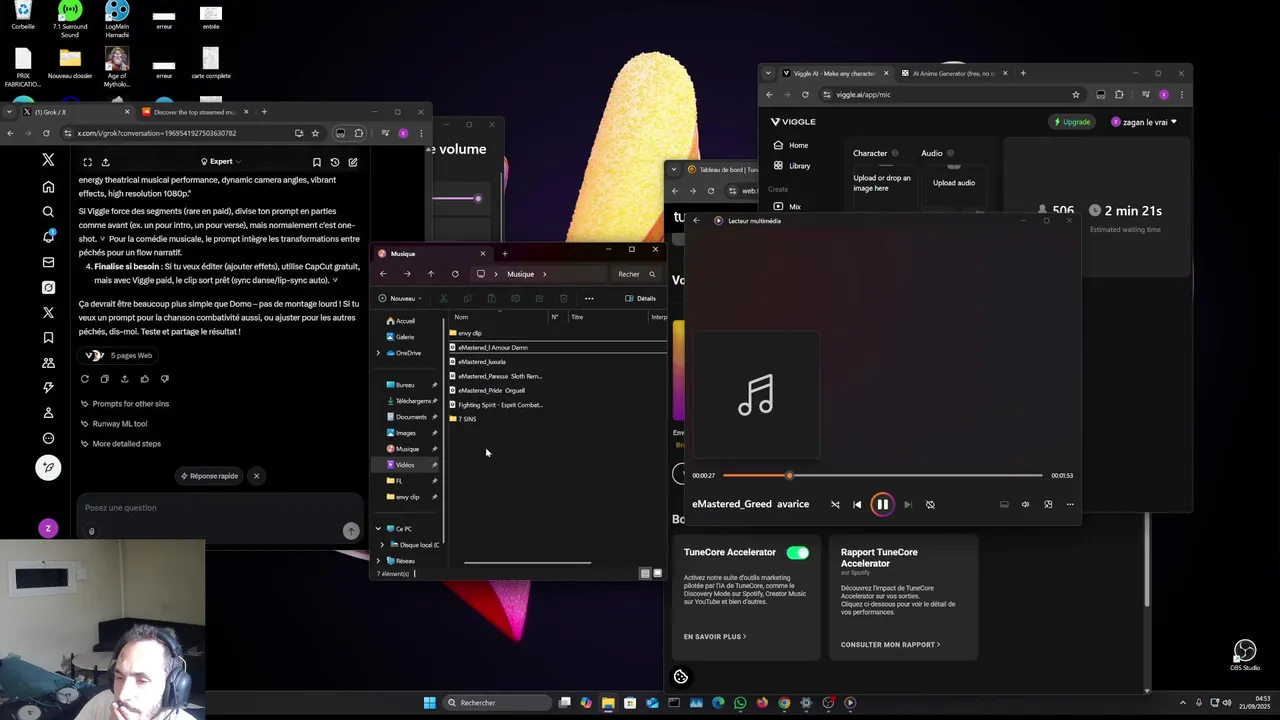The image size is (1280, 720).
Task: Expand the Réseau tree node
Action: coord(378,561)
